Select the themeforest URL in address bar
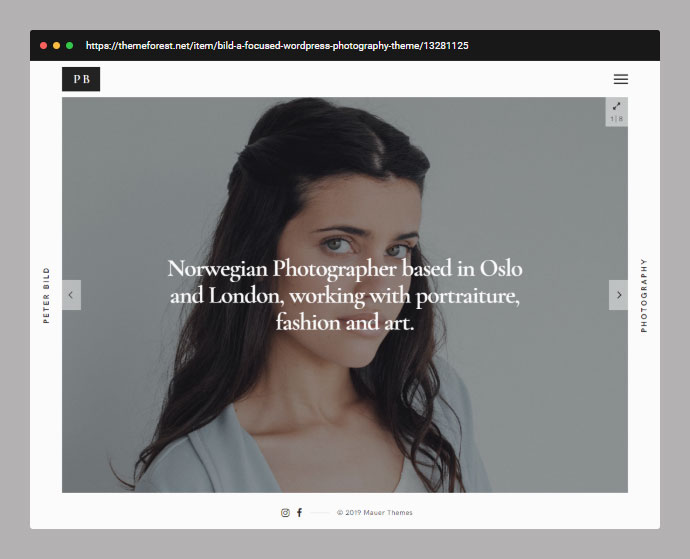The width and height of the screenshot is (690, 559). [277, 46]
